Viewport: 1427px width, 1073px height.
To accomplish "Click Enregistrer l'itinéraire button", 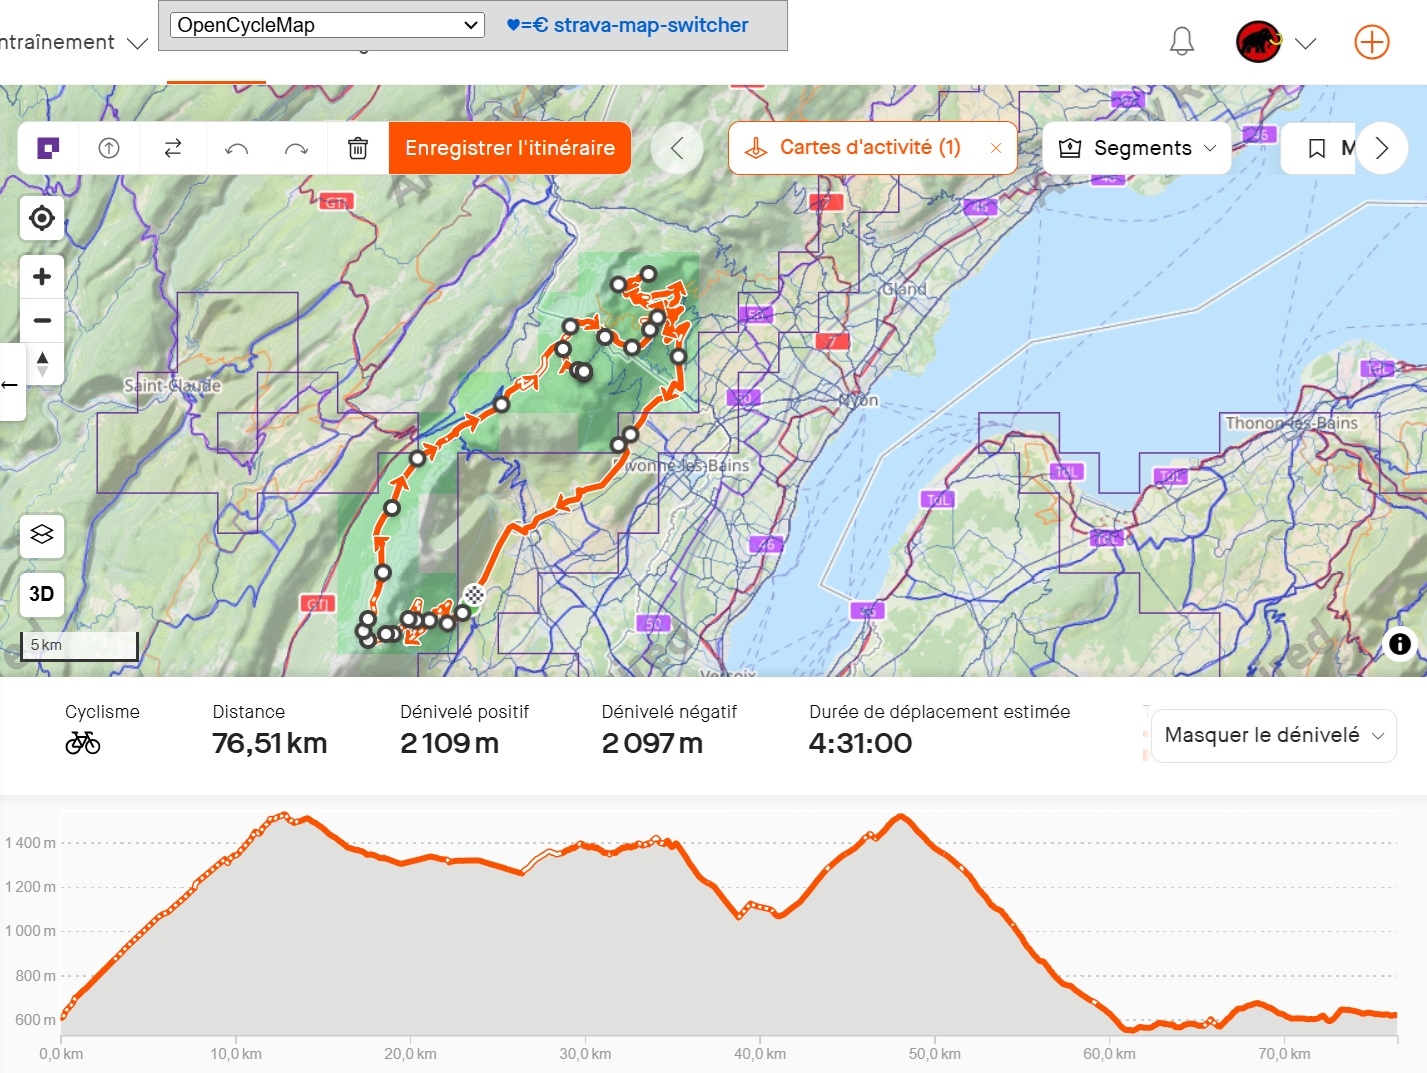I will (510, 148).
